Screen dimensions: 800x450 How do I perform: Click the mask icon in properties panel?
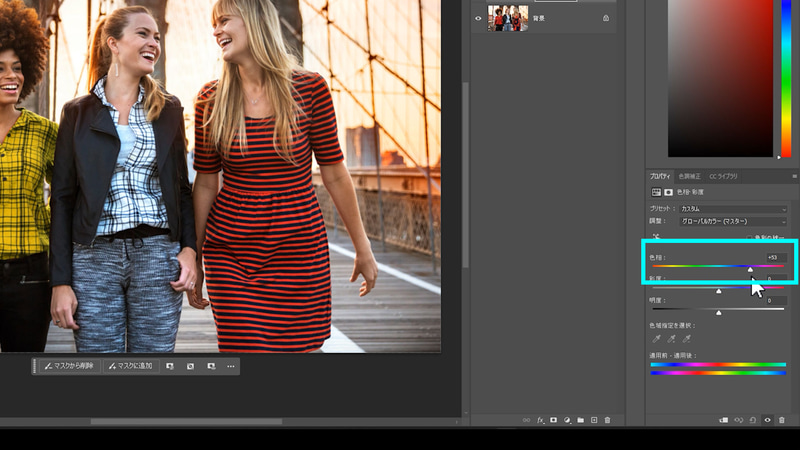click(668, 192)
